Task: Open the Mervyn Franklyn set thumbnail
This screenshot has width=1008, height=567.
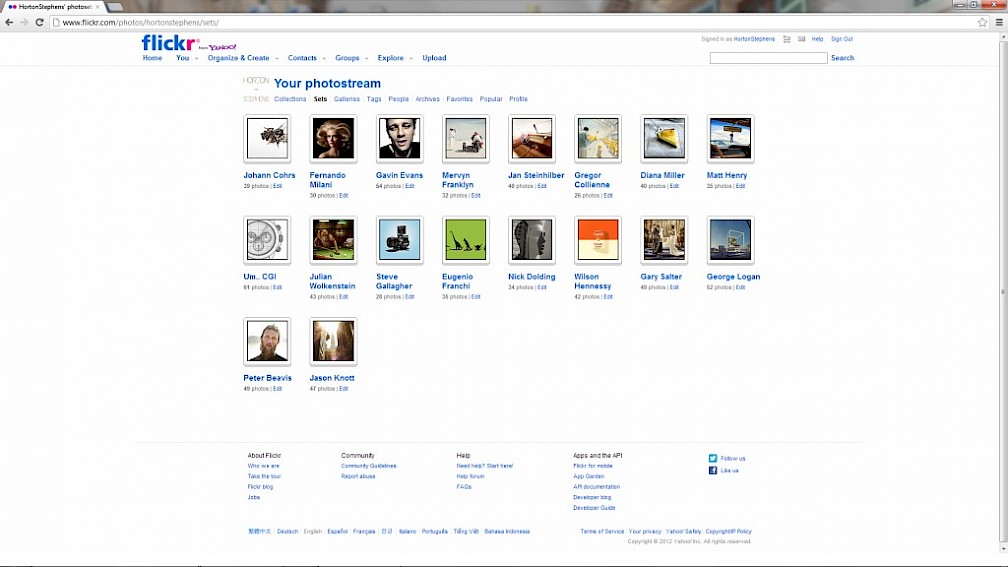Action: pyautogui.click(x=465, y=138)
